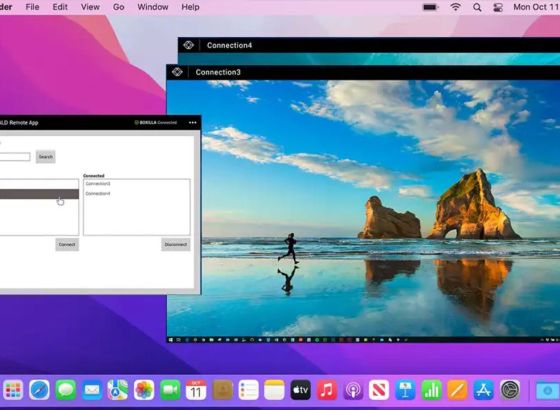The width and height of the screenshot is (560, 410).
Task: Open three-dot menu in Remote App
Action: click(192, 122)
